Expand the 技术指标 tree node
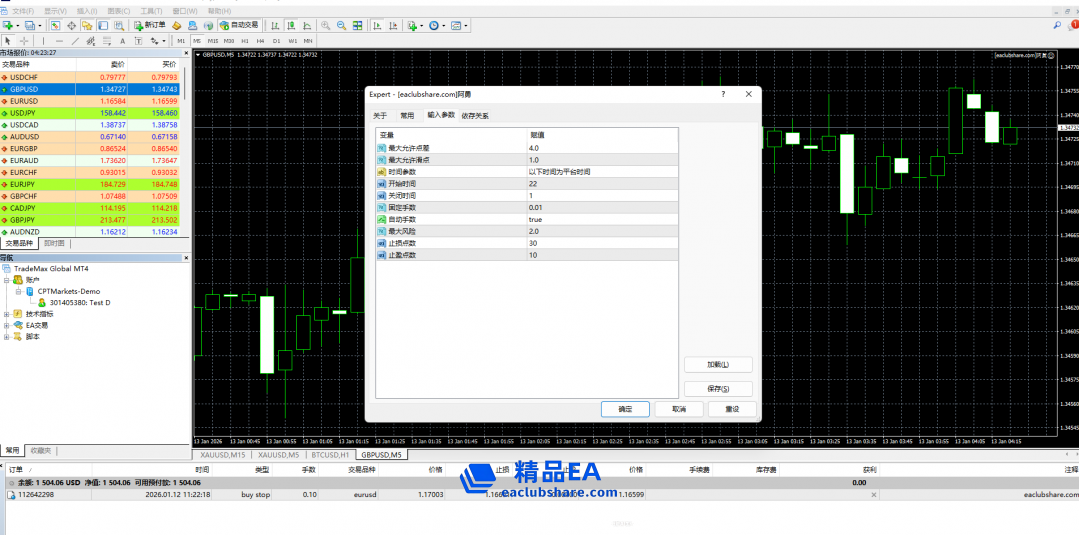Image resolution: width=1079 pixels, height=535 pixels. (7, 313)
